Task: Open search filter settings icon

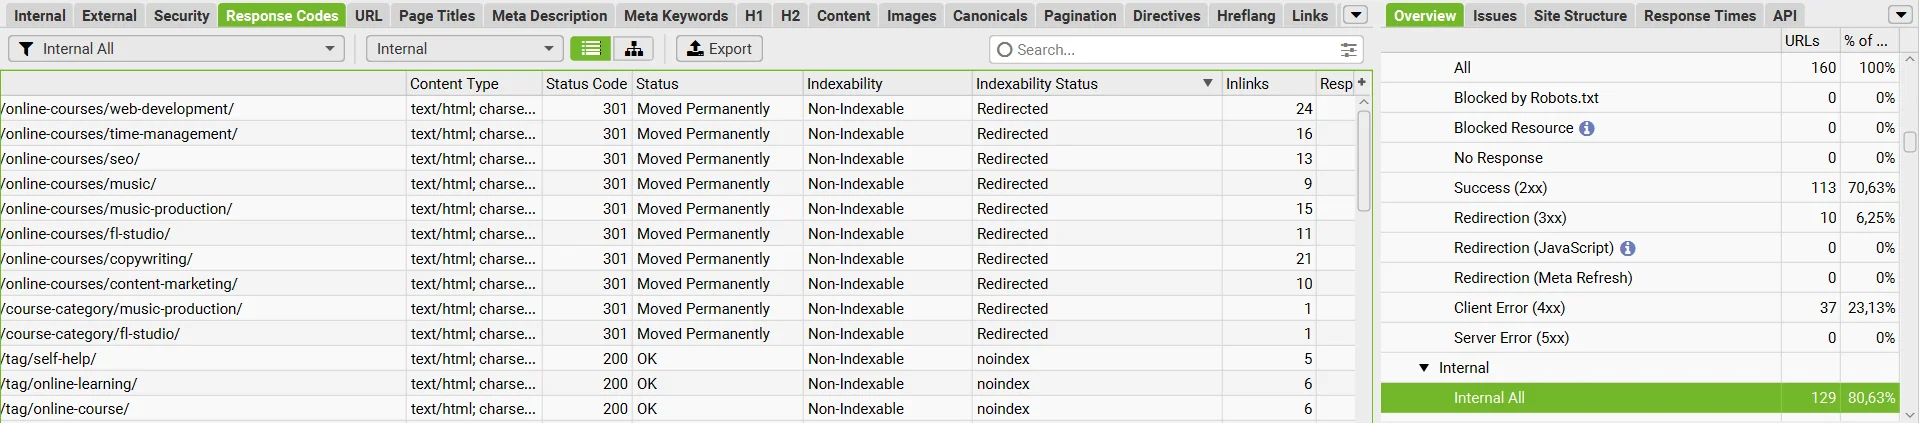Action: click(1348, 50)
